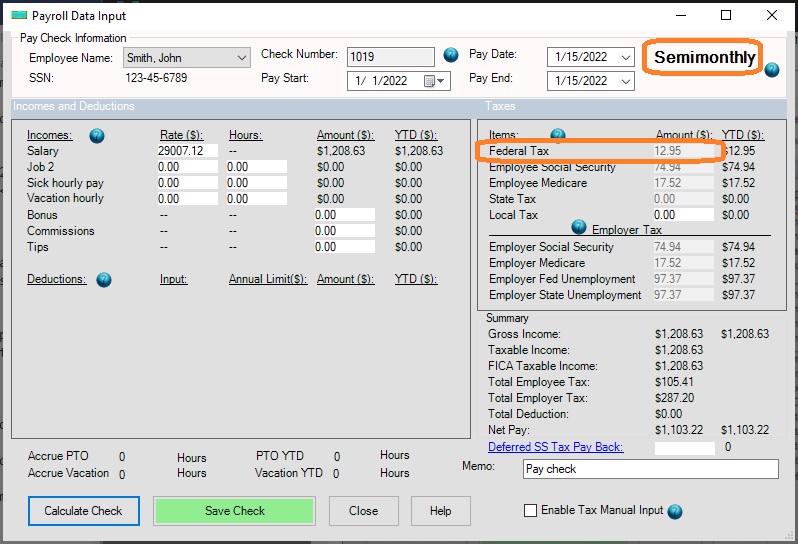Enable Tax Manual Input checkbox

click(531, 511)
